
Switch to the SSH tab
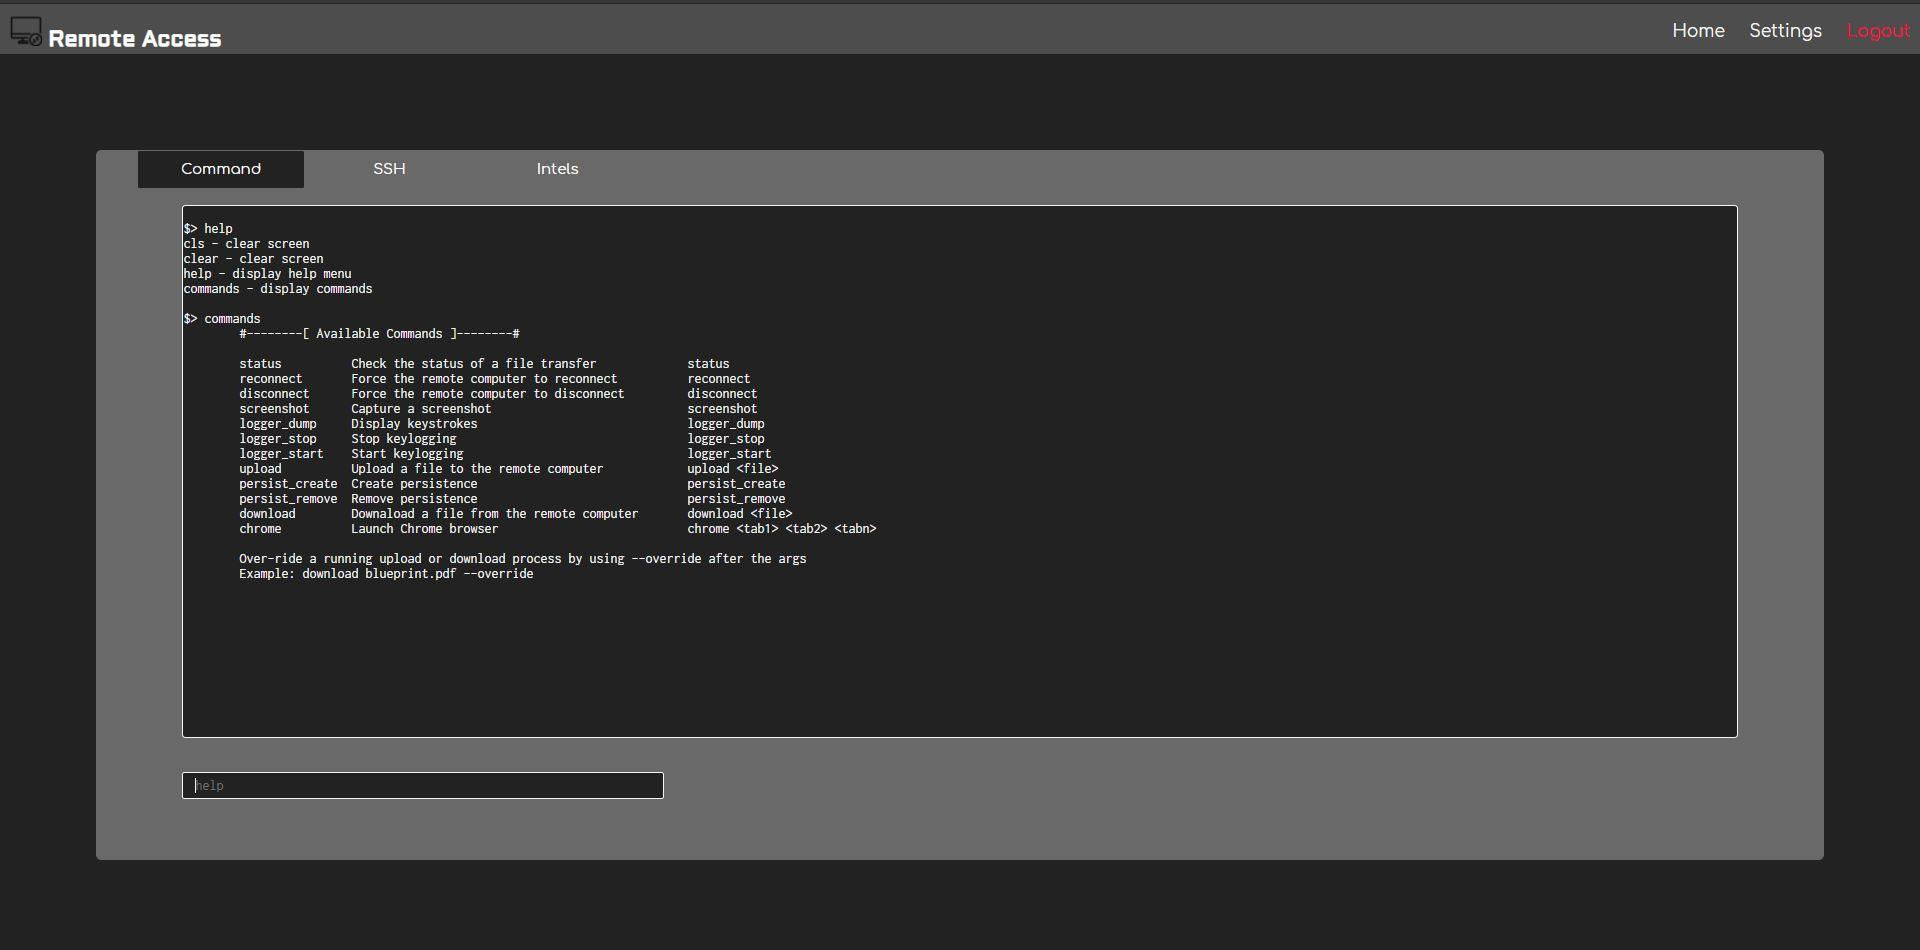tap(389, 169)
